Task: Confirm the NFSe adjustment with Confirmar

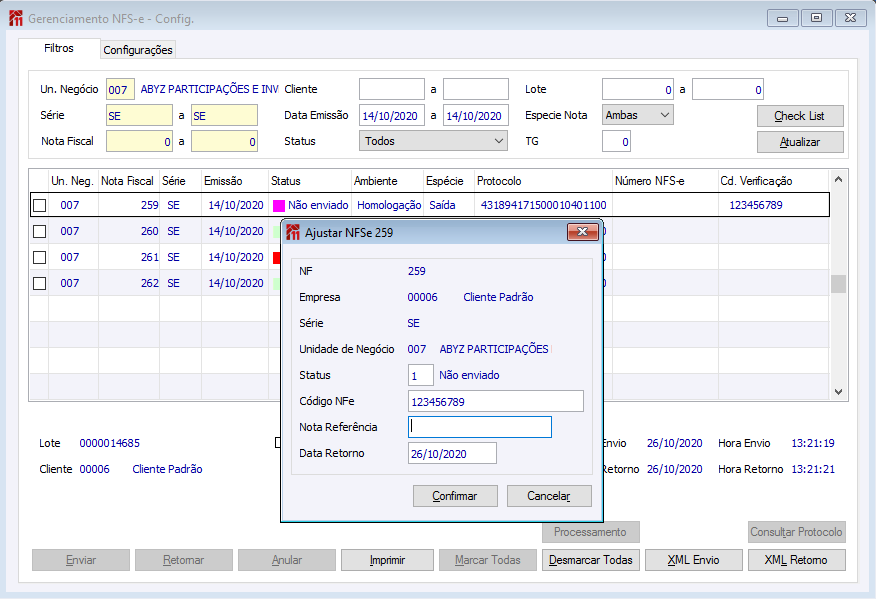Action: 455,496
